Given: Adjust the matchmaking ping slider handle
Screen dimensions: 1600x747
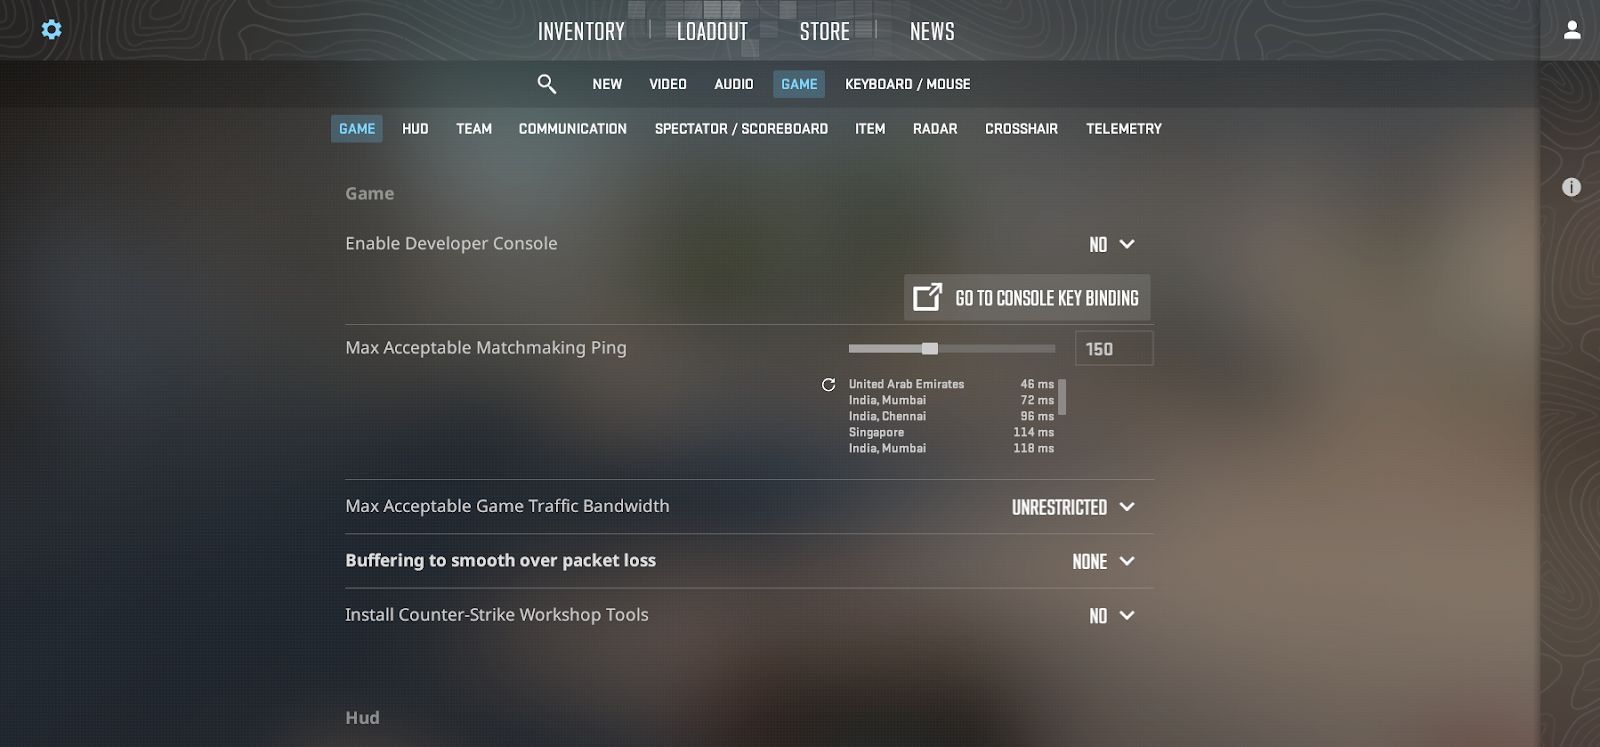Looking at the screenshot, I should [x=930, y=349].
